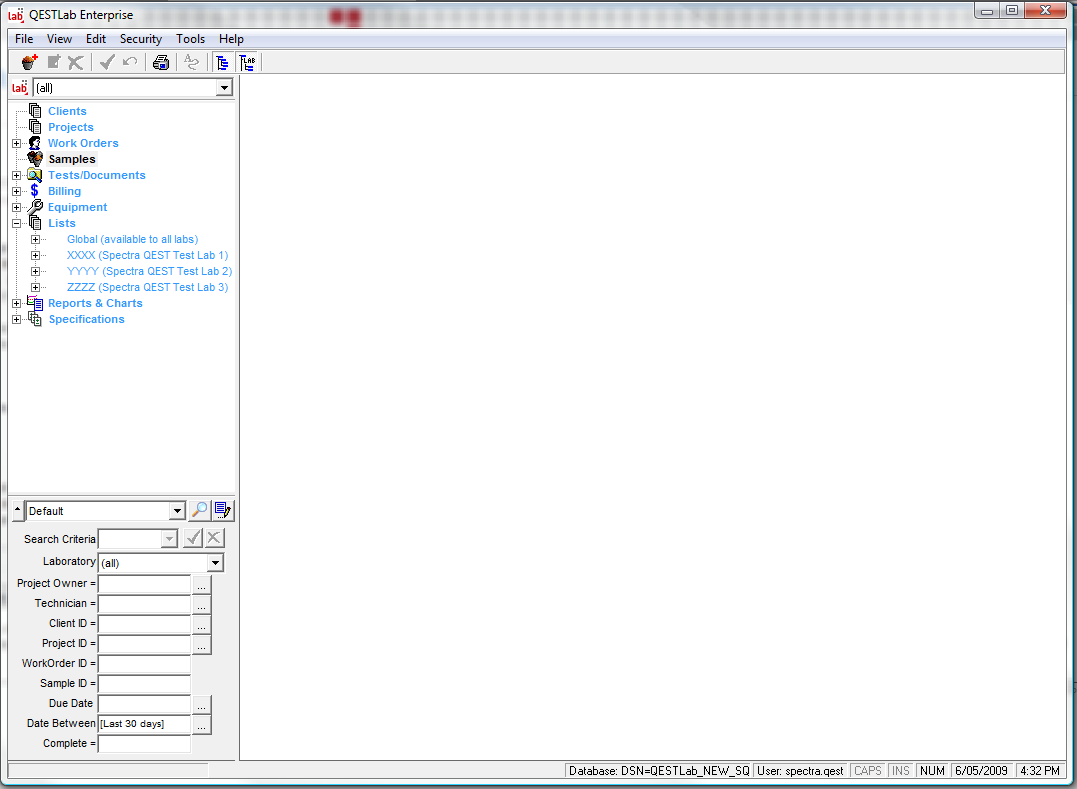Collapse the search panel using up arrow
This screenshot has height=789, width=1077.
(18, 511)
